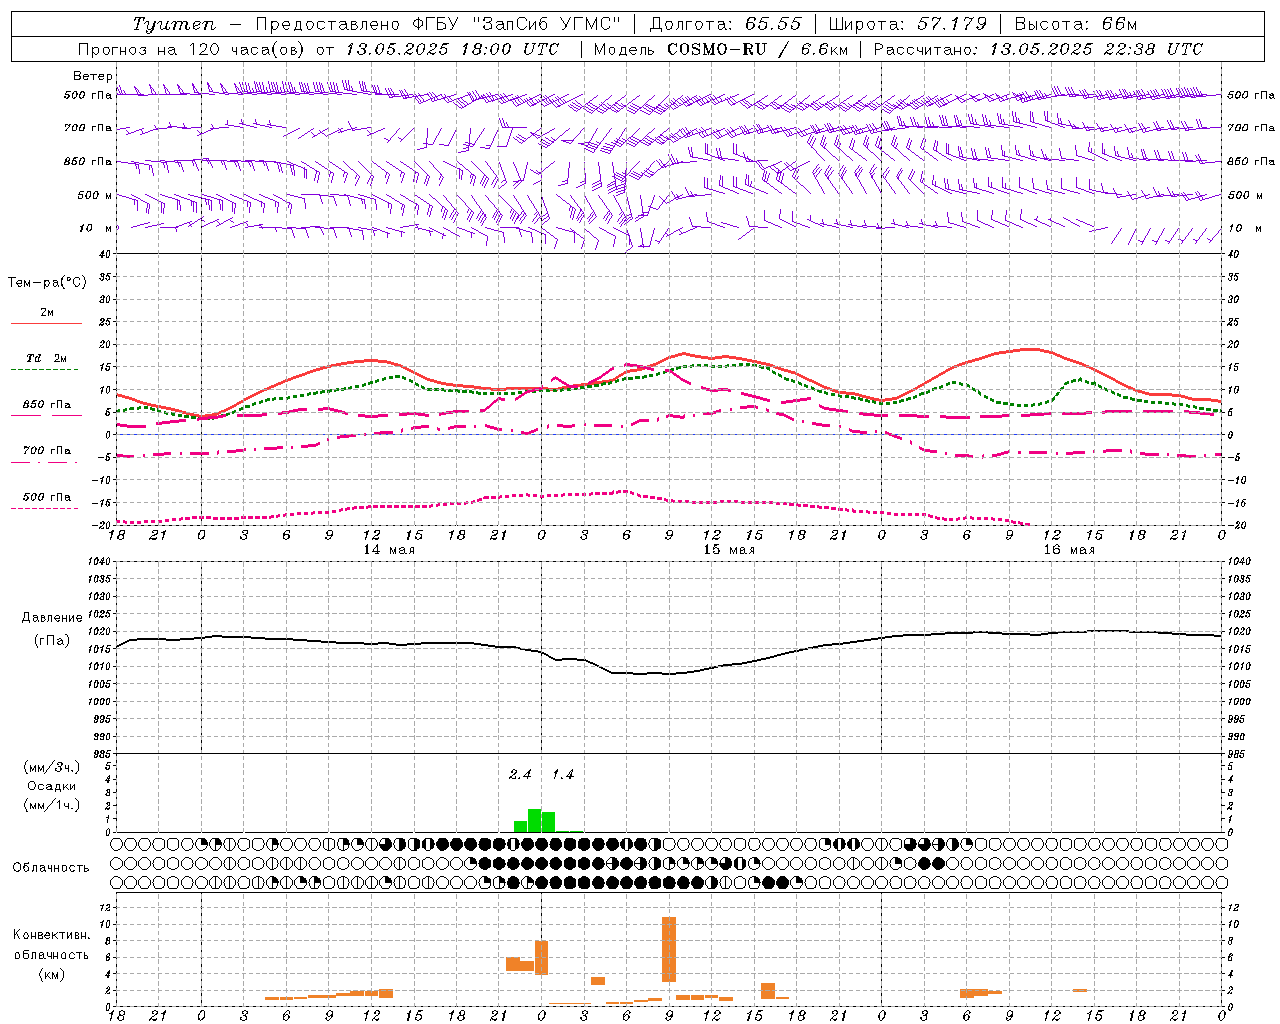Click the forecast start time 13.05.2025 18:00 UTC
This screenshot has width=1280, height=1024.
pyautogui.click(x=452, y=49)
